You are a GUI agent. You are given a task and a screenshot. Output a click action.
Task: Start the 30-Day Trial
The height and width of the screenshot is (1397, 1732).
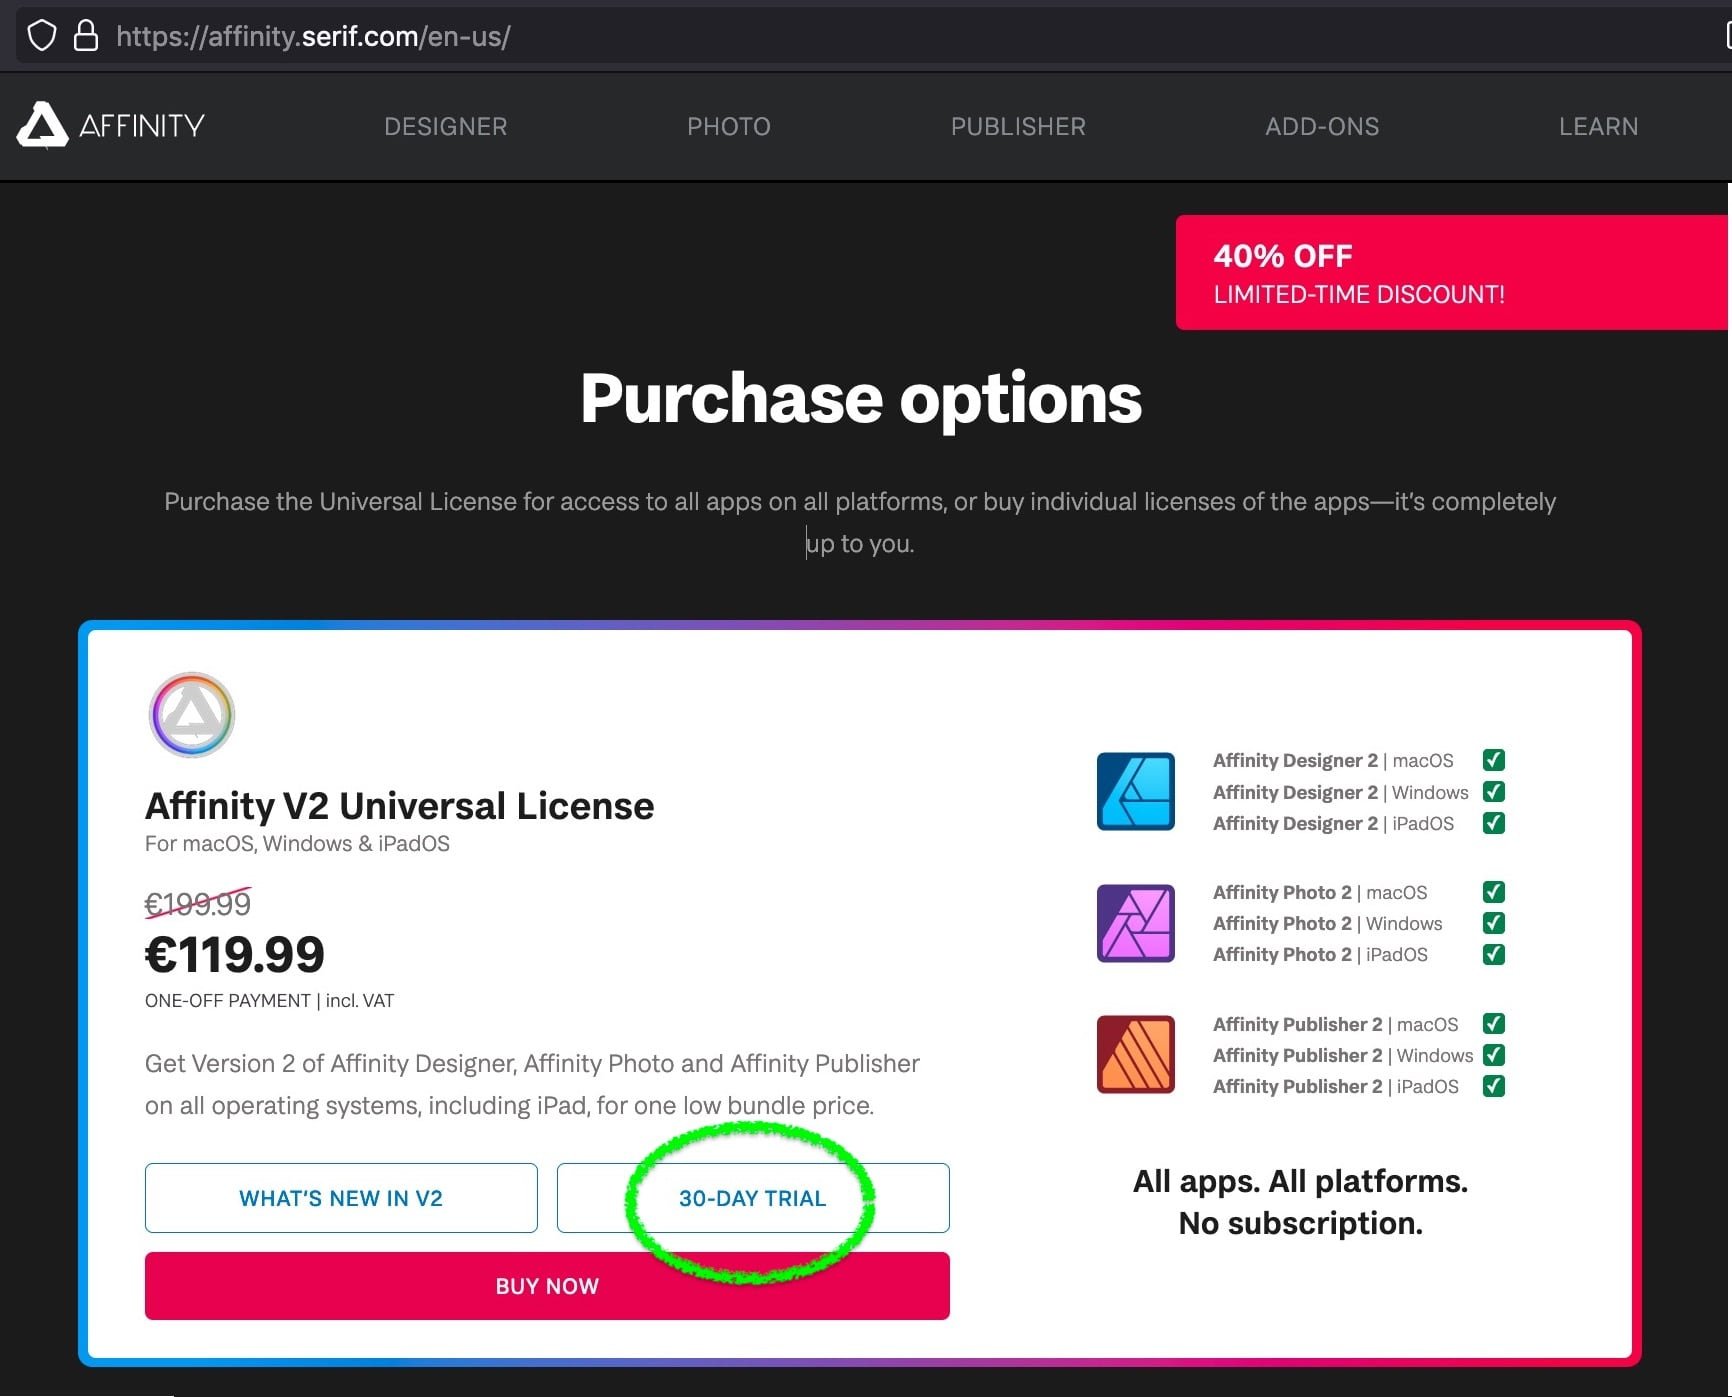point(753,1198)
